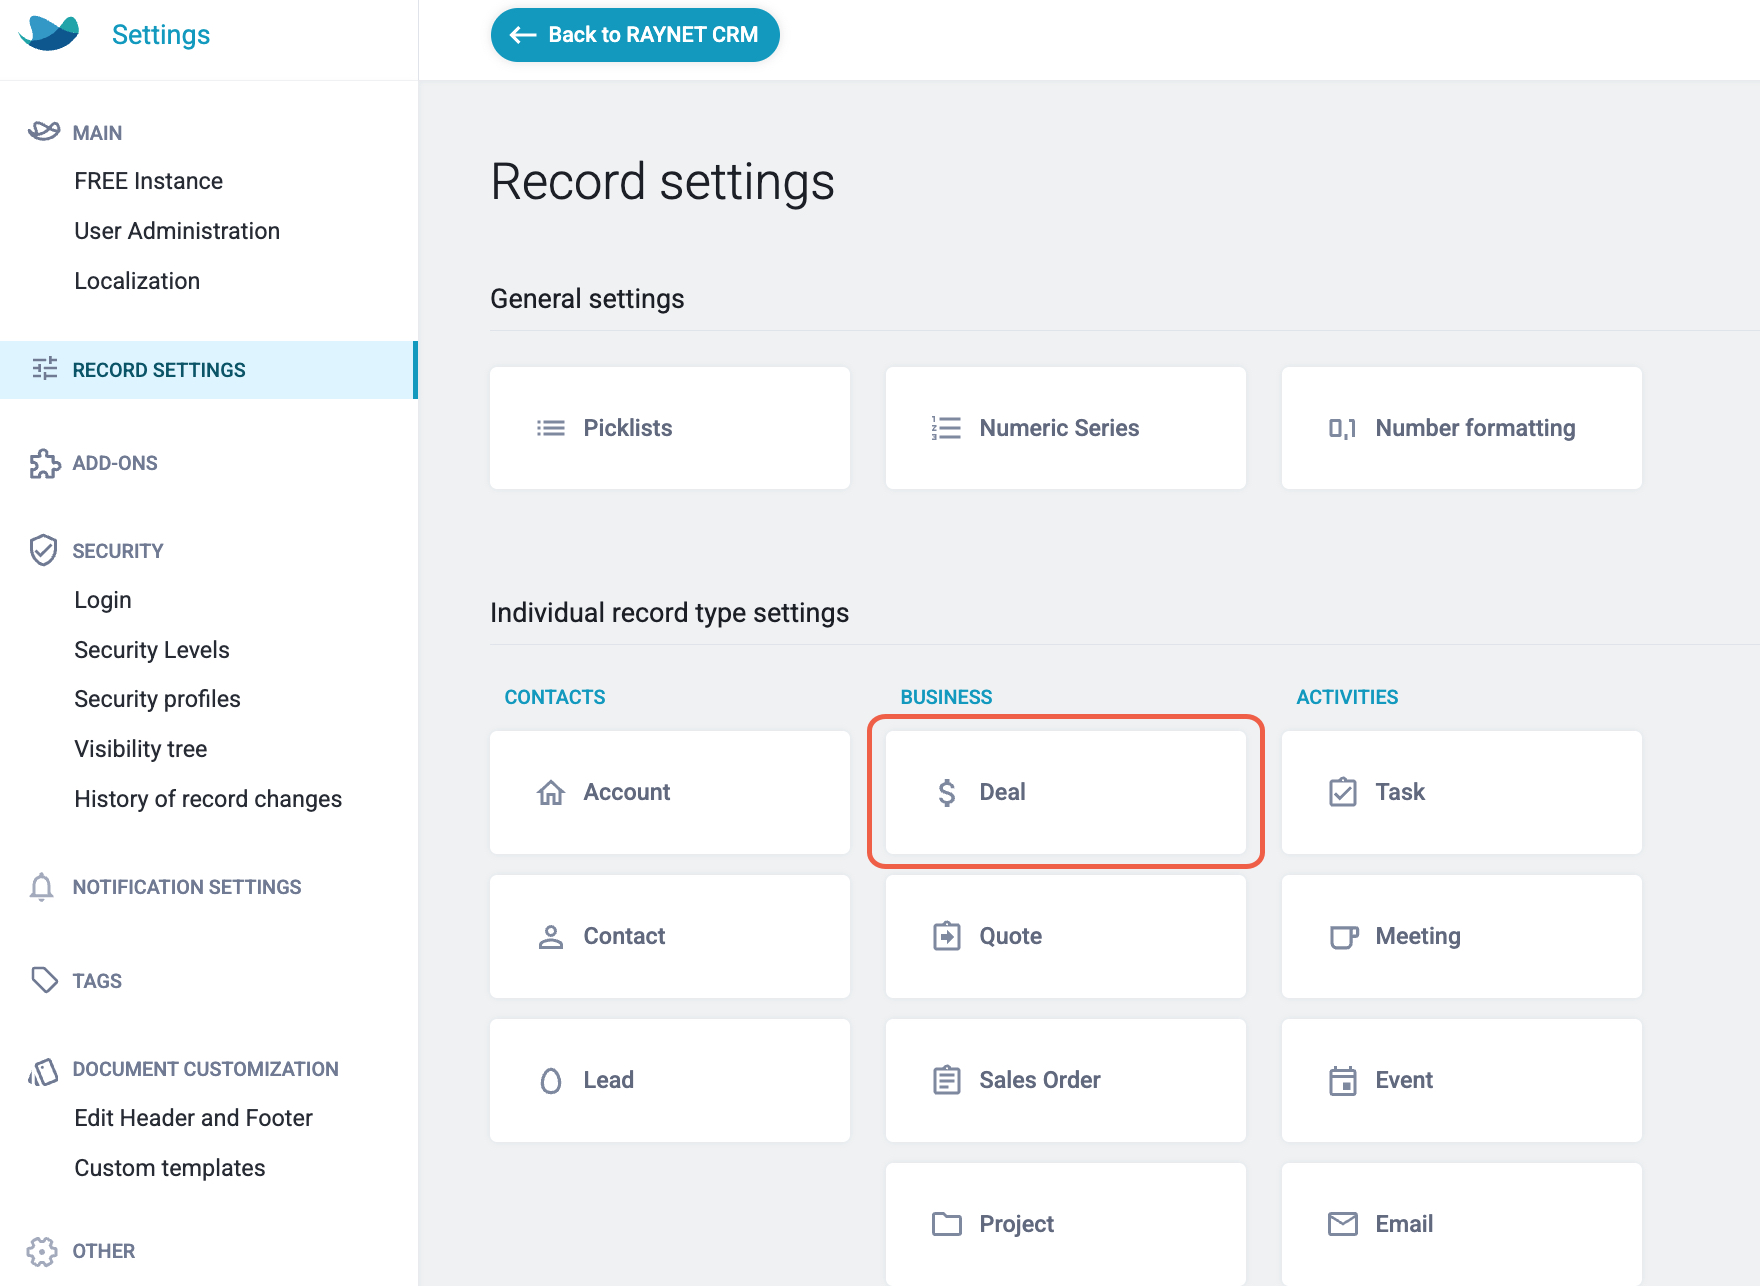Screen dimensions: 1760x1286
Task: Click the Lead egg icon
Action: (x=551, y=1081)
